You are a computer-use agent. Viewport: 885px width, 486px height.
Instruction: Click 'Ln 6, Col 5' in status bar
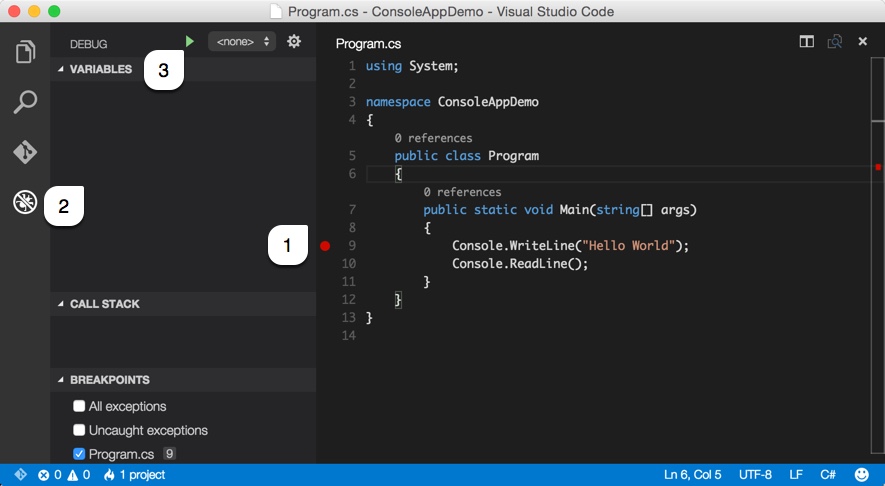[x=693, y=475]
